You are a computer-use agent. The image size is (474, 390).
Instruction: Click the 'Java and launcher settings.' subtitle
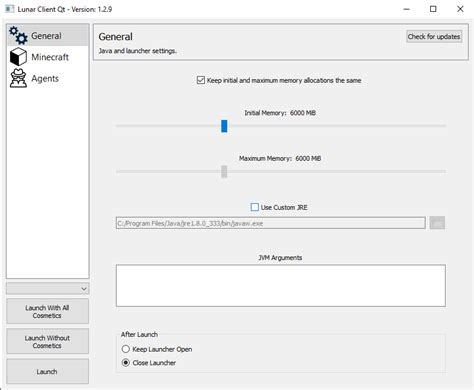tap(138, 51)
